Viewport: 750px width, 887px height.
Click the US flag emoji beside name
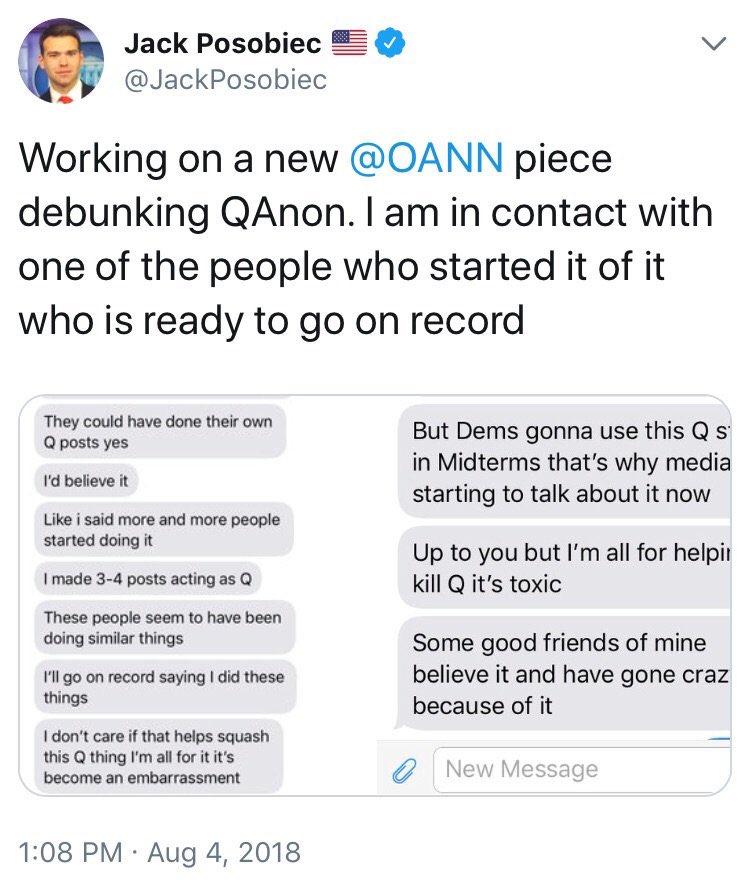[x=349, y=43]
